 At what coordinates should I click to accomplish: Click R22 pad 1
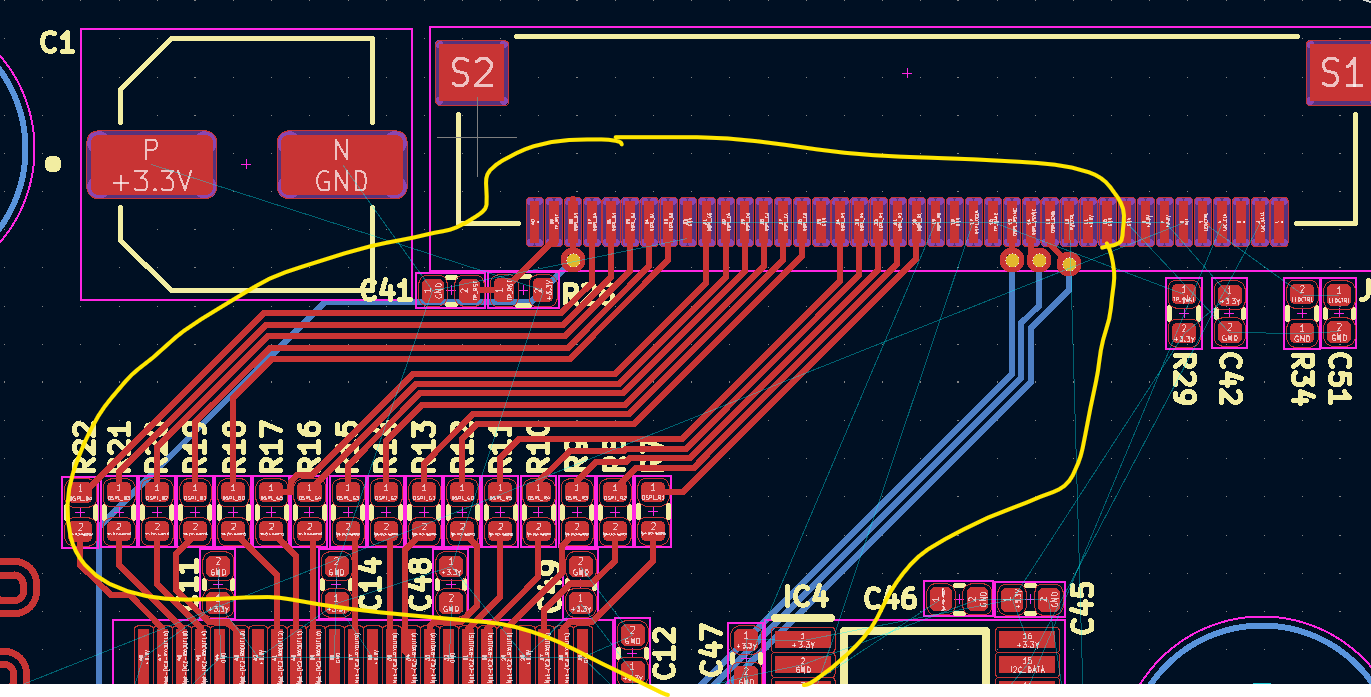(81, 493)
